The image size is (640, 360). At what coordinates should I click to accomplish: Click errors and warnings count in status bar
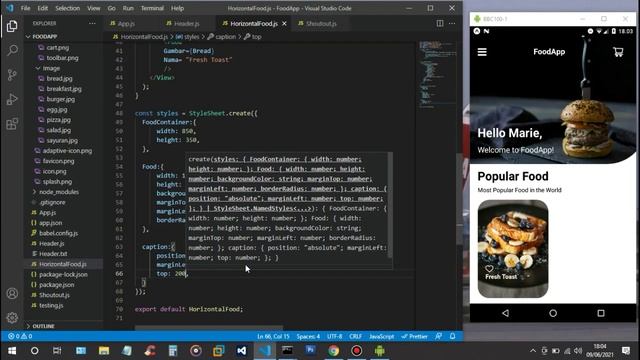tap(20, 336)
